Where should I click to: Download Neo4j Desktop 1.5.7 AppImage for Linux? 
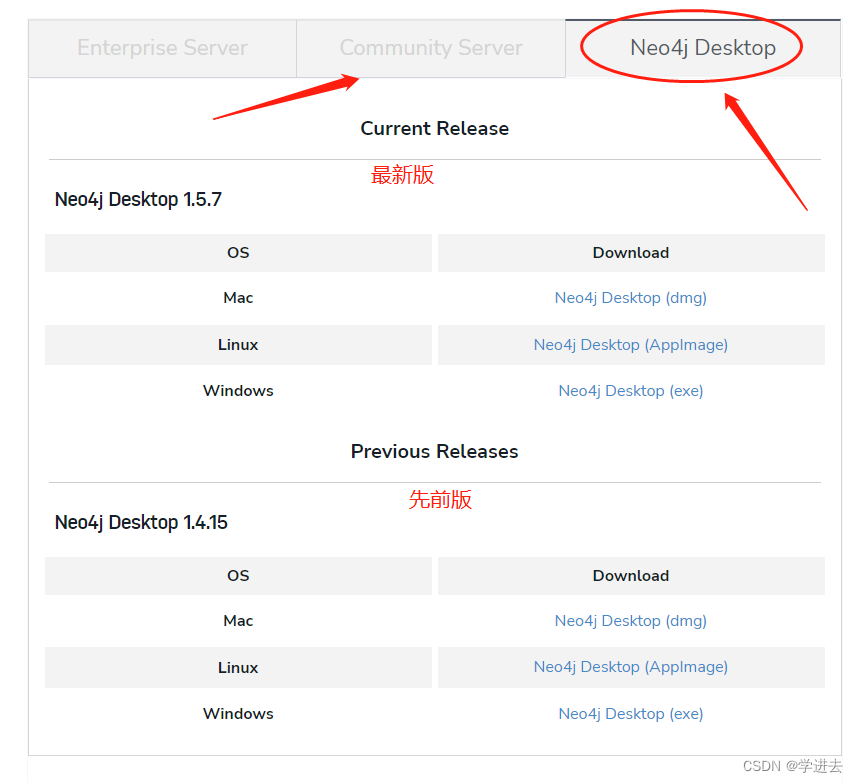(x=630, y=345)
